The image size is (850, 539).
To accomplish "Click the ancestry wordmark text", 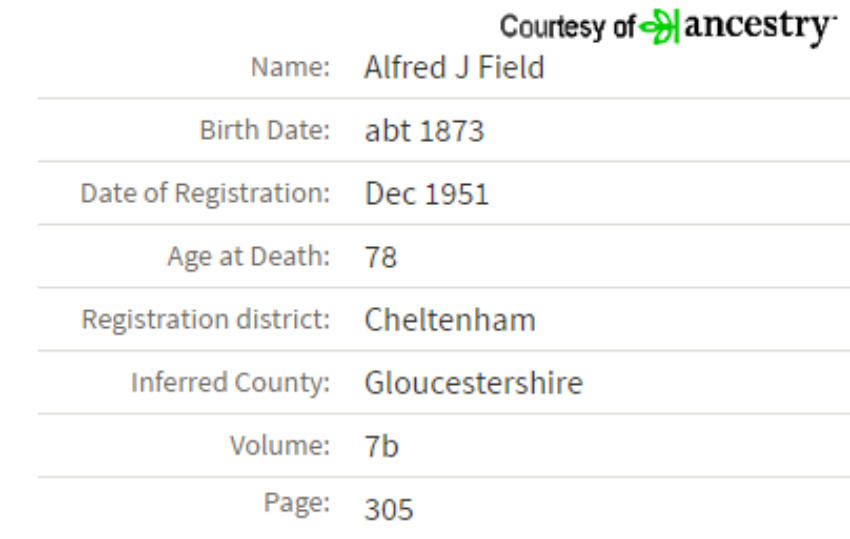I will point(760,27).
